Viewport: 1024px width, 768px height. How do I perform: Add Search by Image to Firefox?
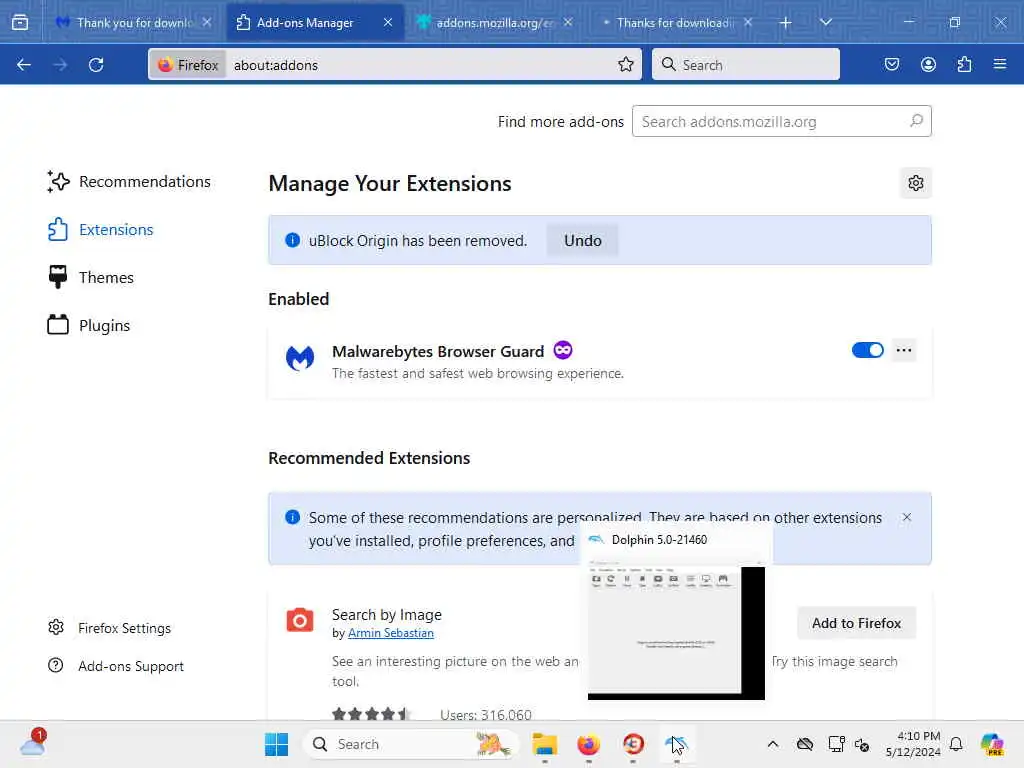click(856, 623)
